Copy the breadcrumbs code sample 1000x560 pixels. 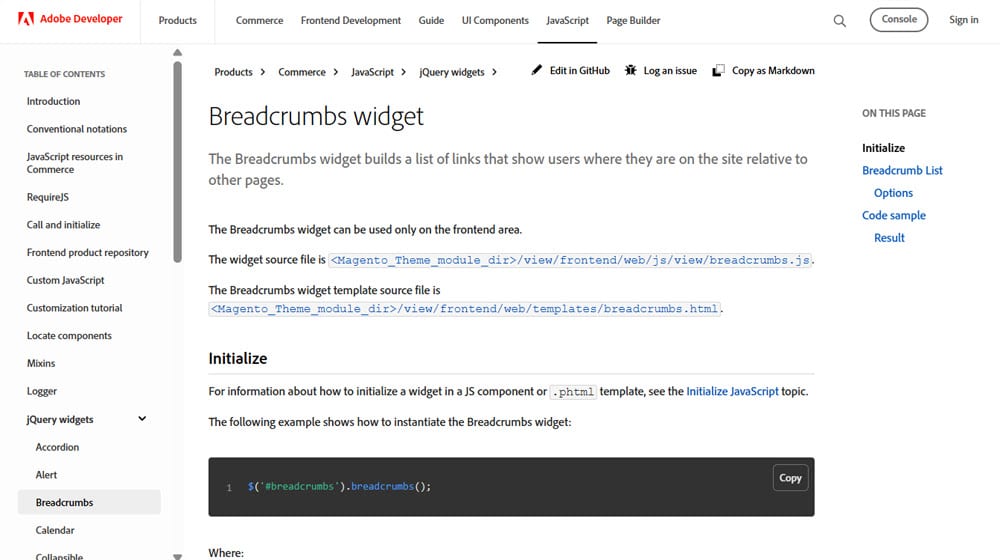click(x=790, y=478)
